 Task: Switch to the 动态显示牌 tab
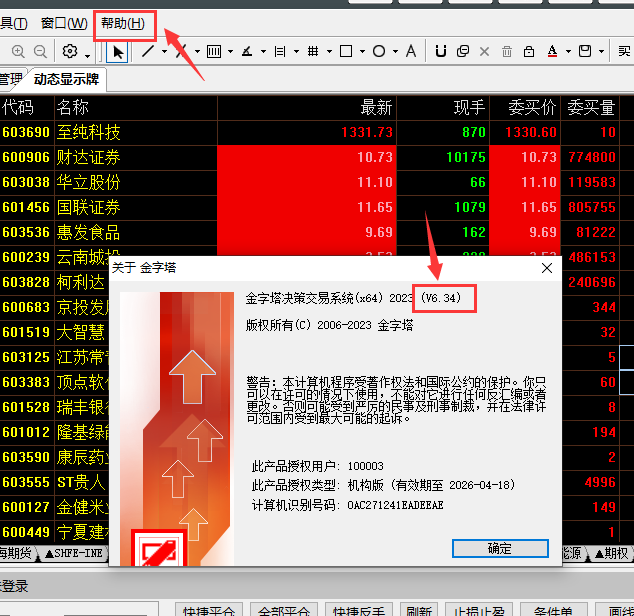(x=66, y=79)
